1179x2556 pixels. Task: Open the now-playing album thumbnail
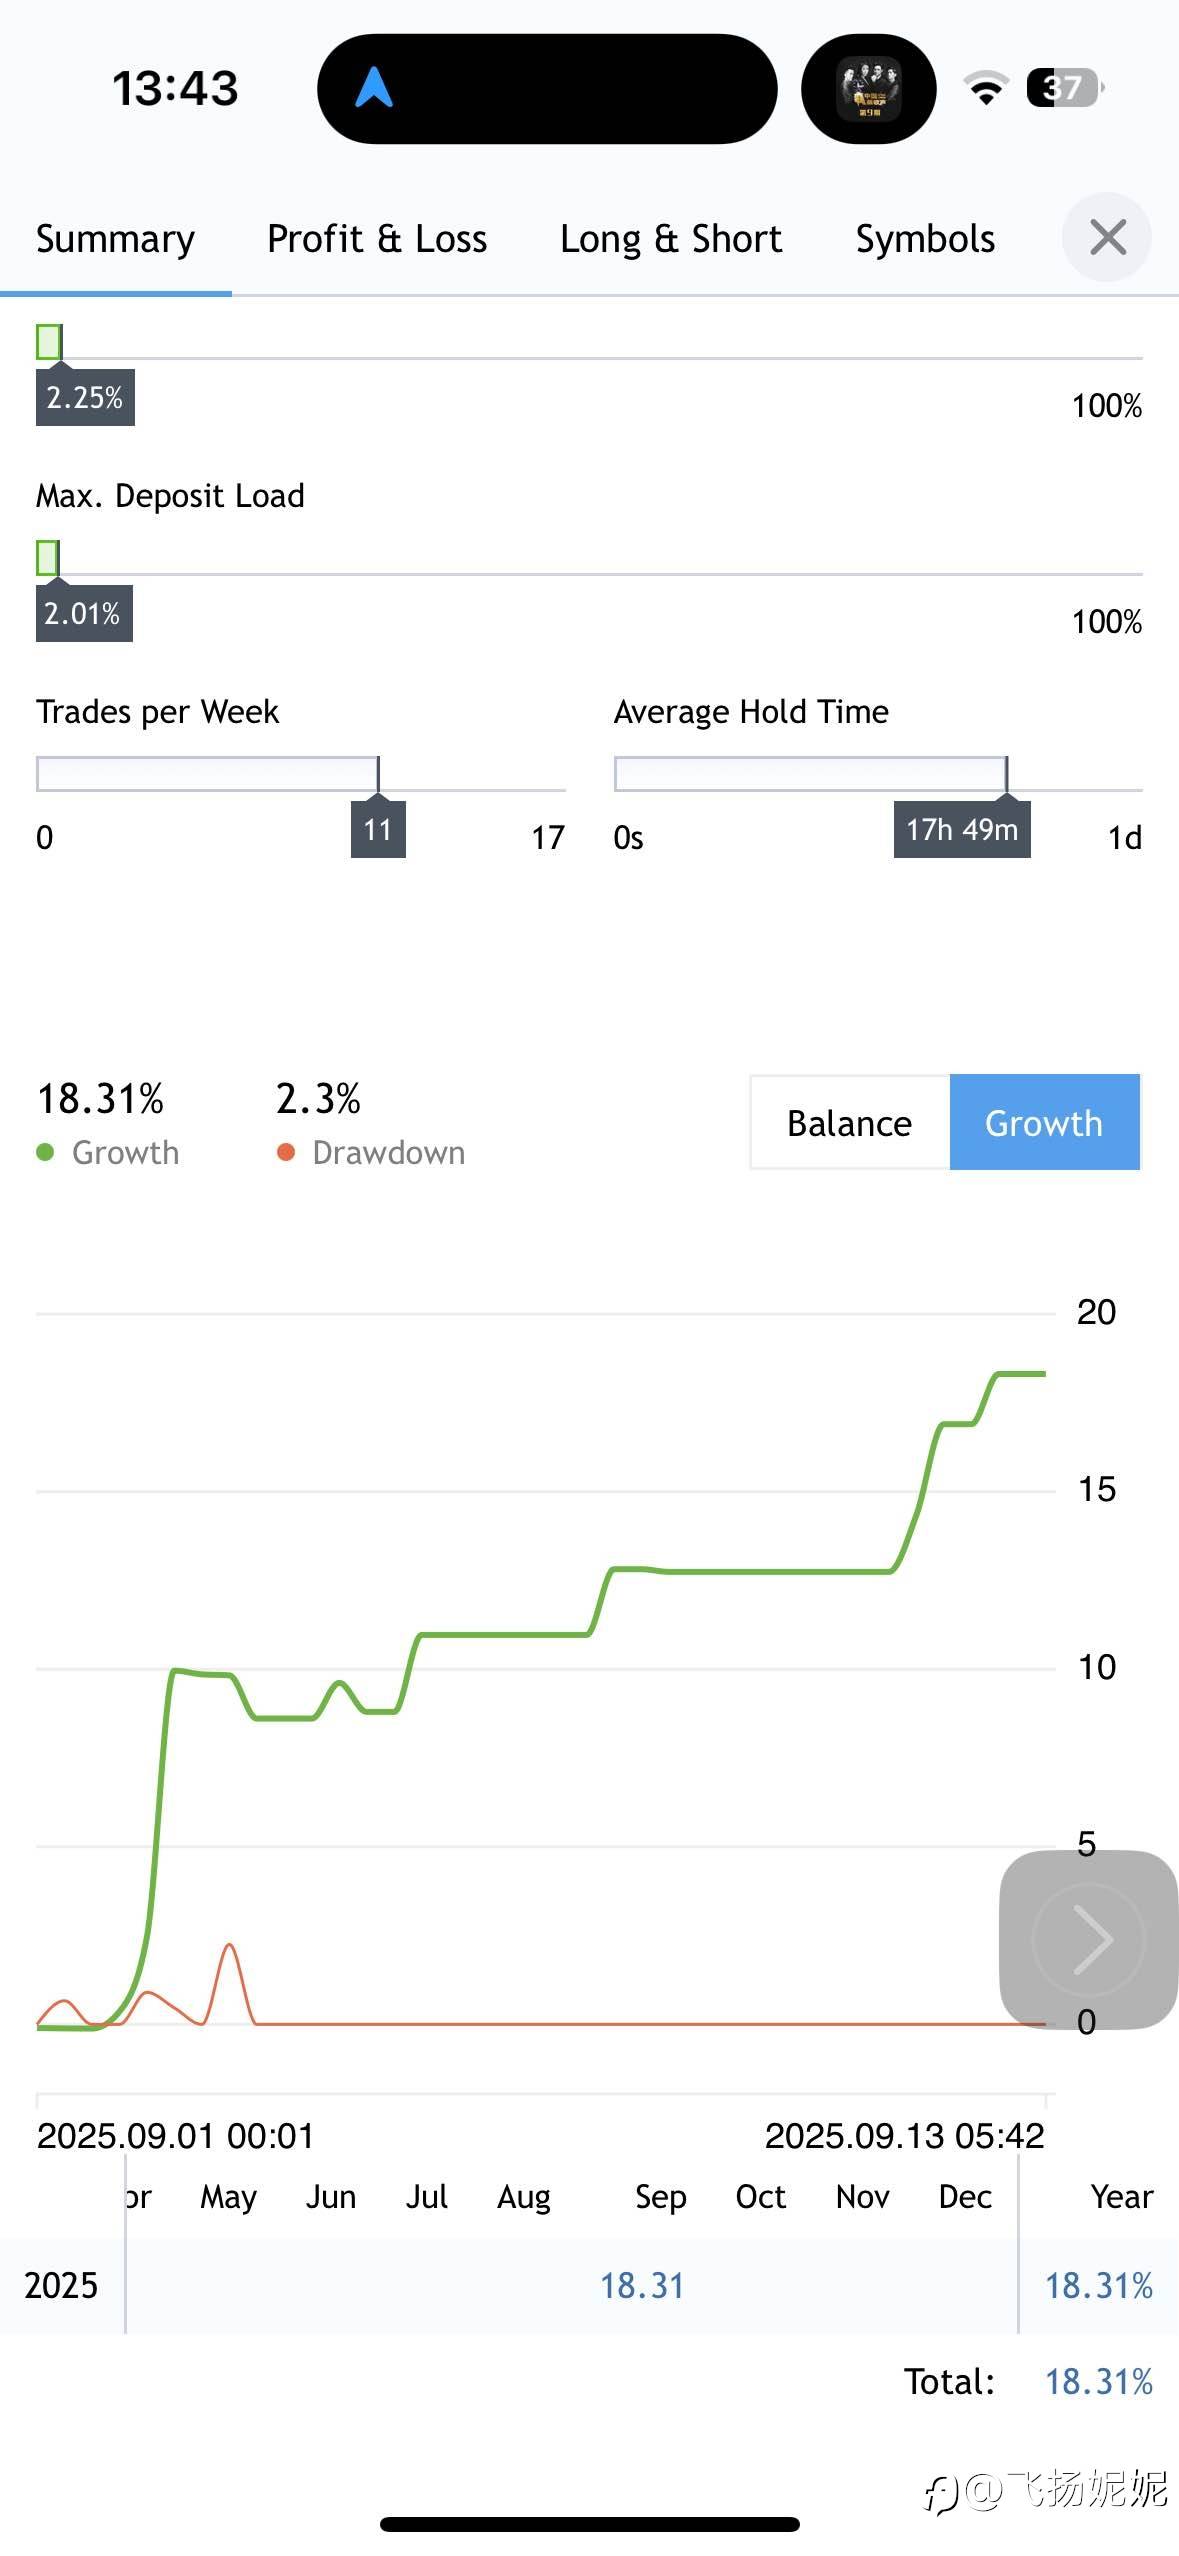point(868,88)
